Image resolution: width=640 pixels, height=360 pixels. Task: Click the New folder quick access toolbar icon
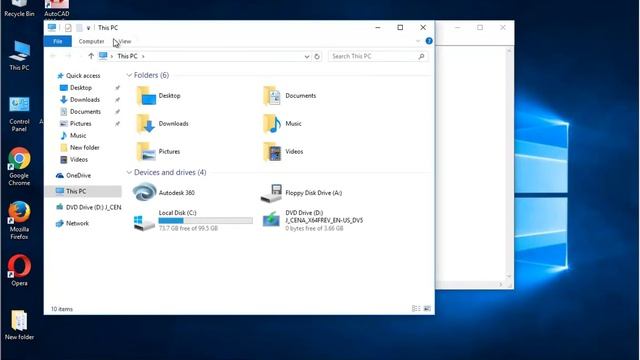[79, 28]
